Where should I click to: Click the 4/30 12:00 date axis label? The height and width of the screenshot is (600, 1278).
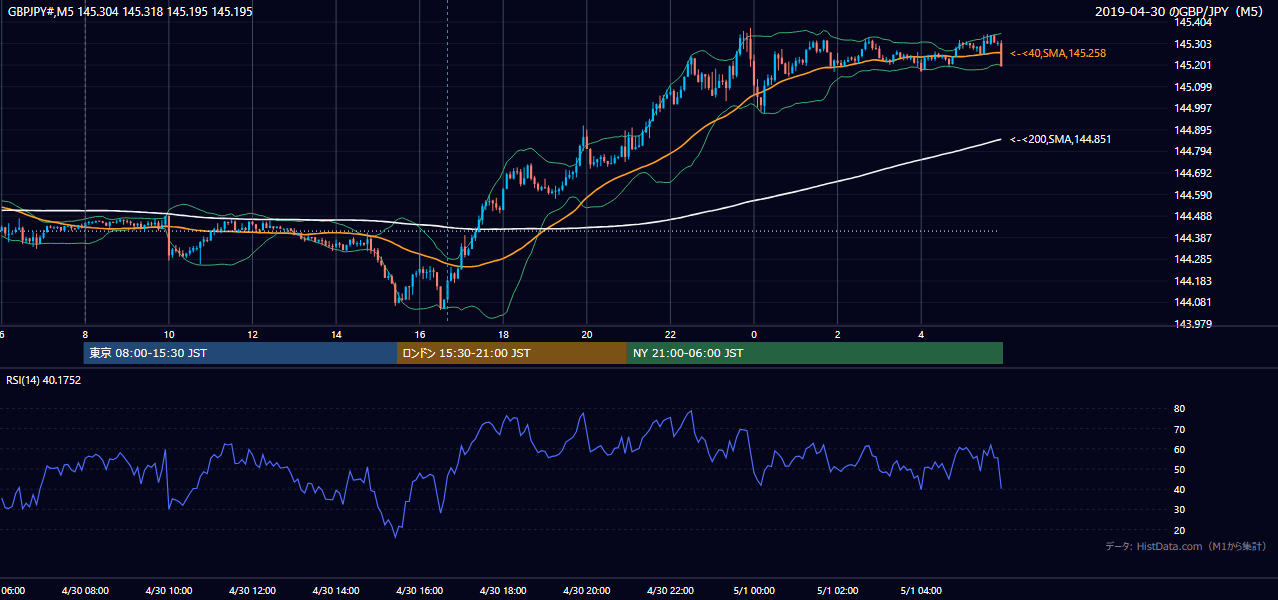click(252, 591)
